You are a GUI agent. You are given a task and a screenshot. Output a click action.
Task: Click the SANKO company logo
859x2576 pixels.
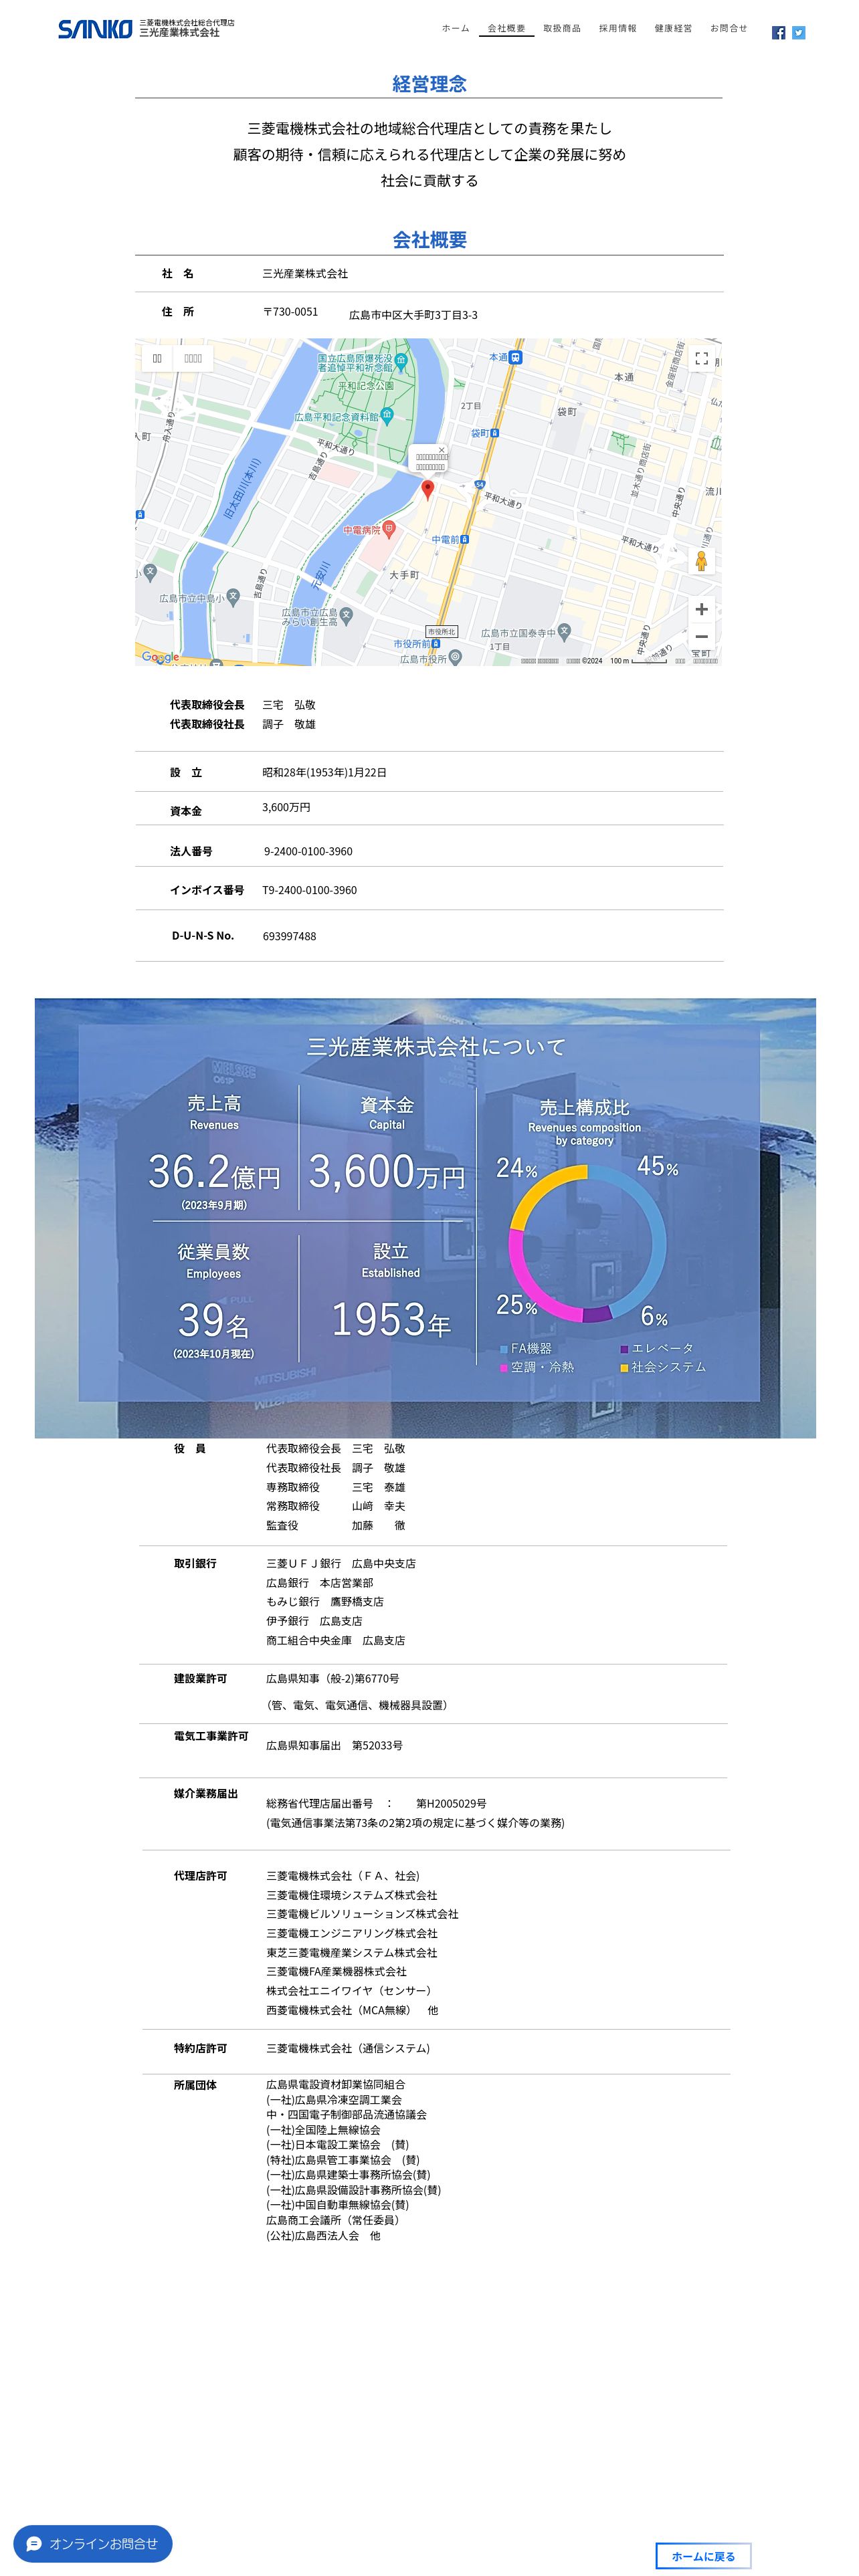(x=95, y=29)
